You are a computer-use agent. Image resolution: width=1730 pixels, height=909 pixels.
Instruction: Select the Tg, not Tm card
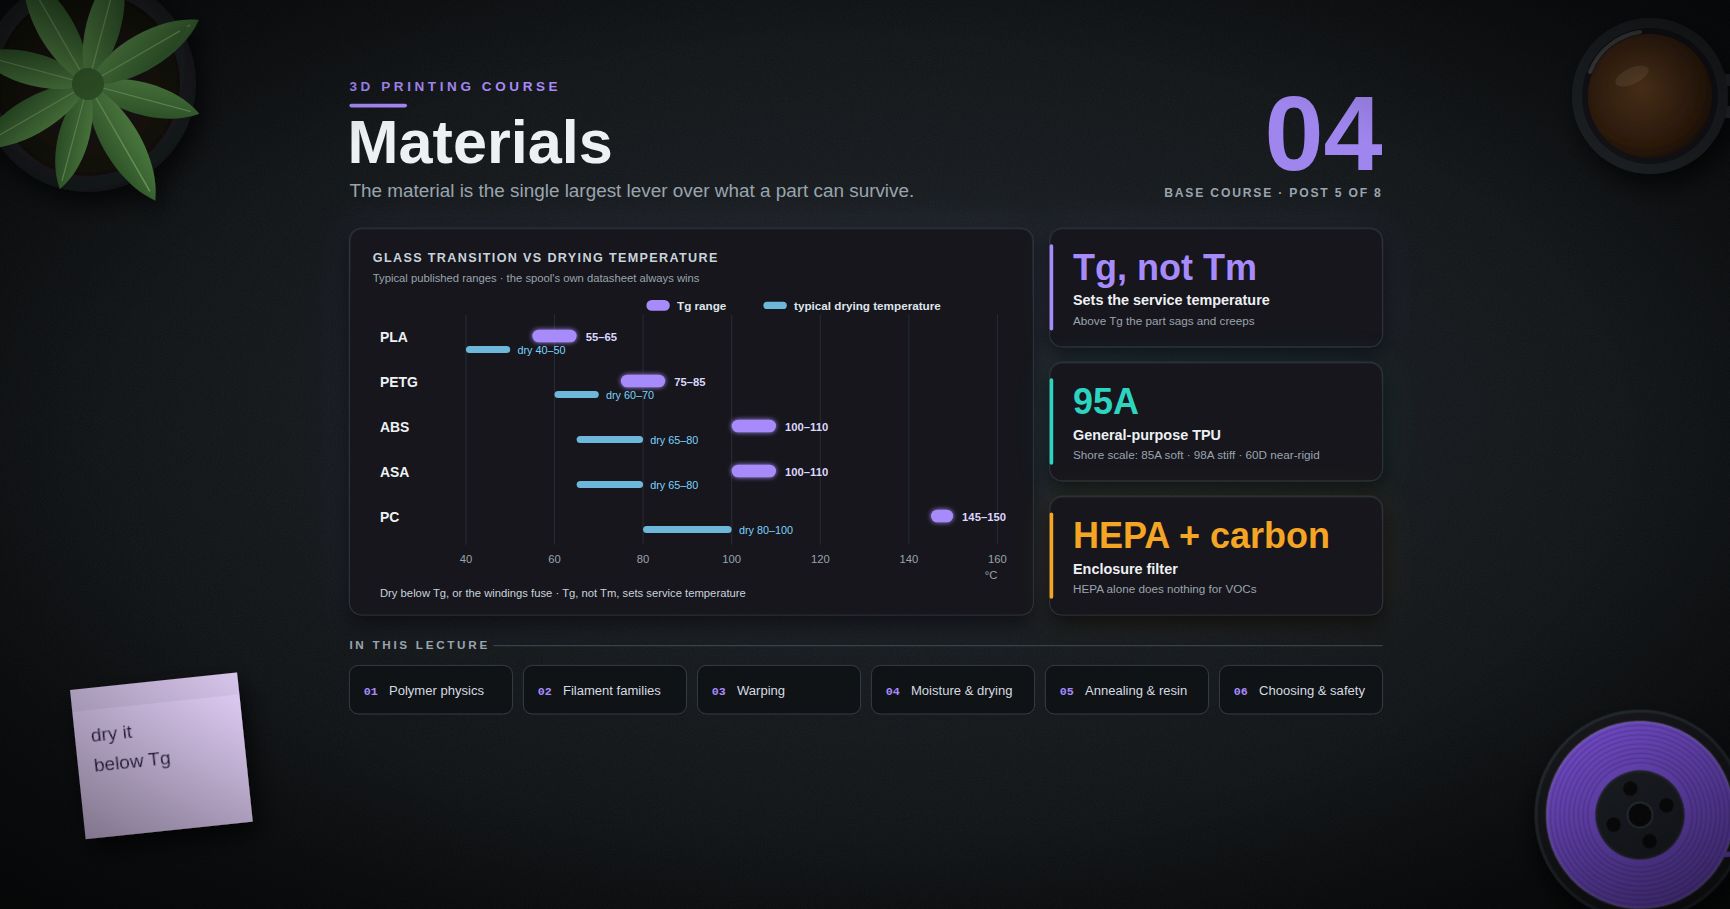(x=1216, y=288)
